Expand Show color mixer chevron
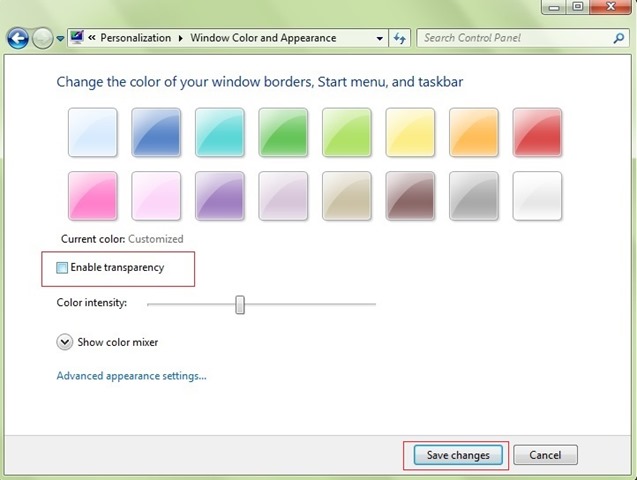Screen dimensions: 637x480 pyautogui.click(x=65, y=342)
